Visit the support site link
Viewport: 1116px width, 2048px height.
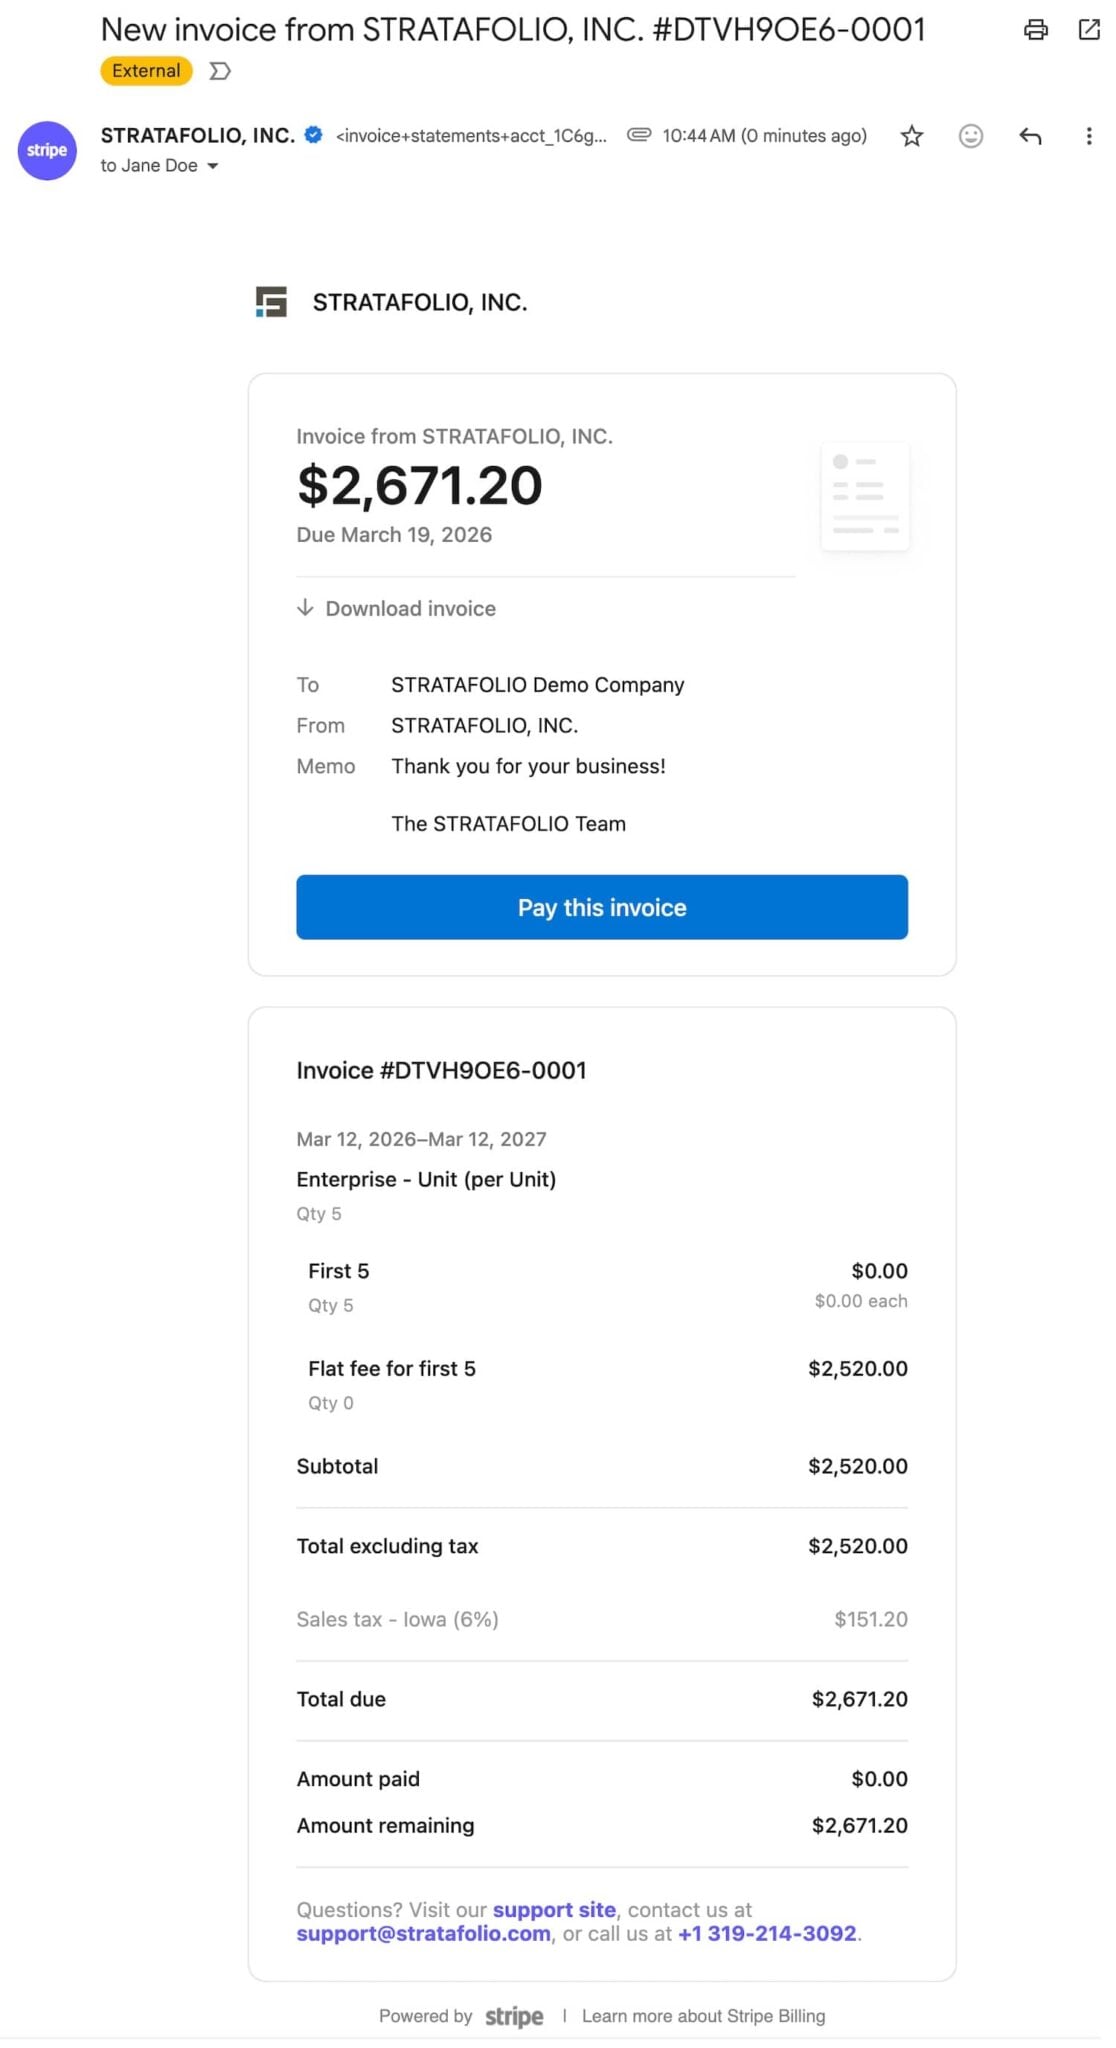tap(554, 1909)
